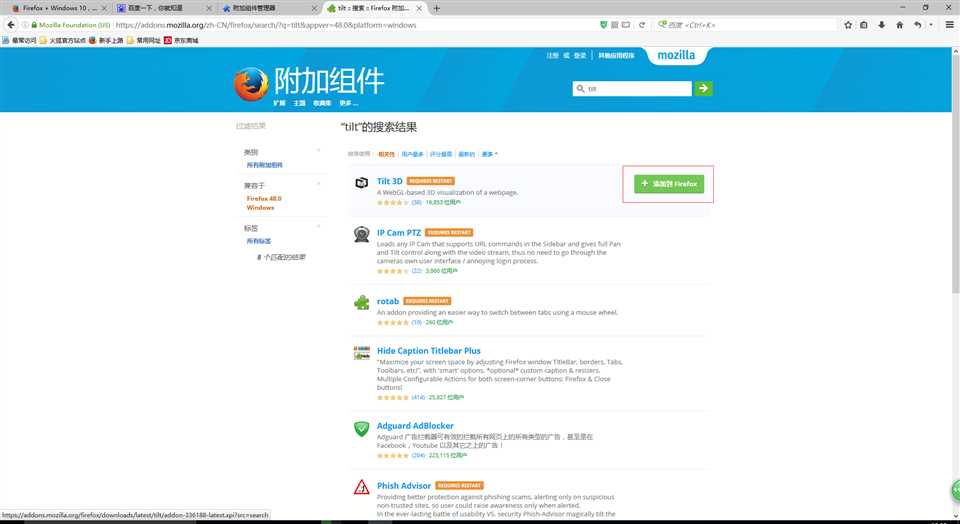The width and height of the screenshot is (960, 524).
Task: Click the green shield icon in address bar
Action: [604, 25]
